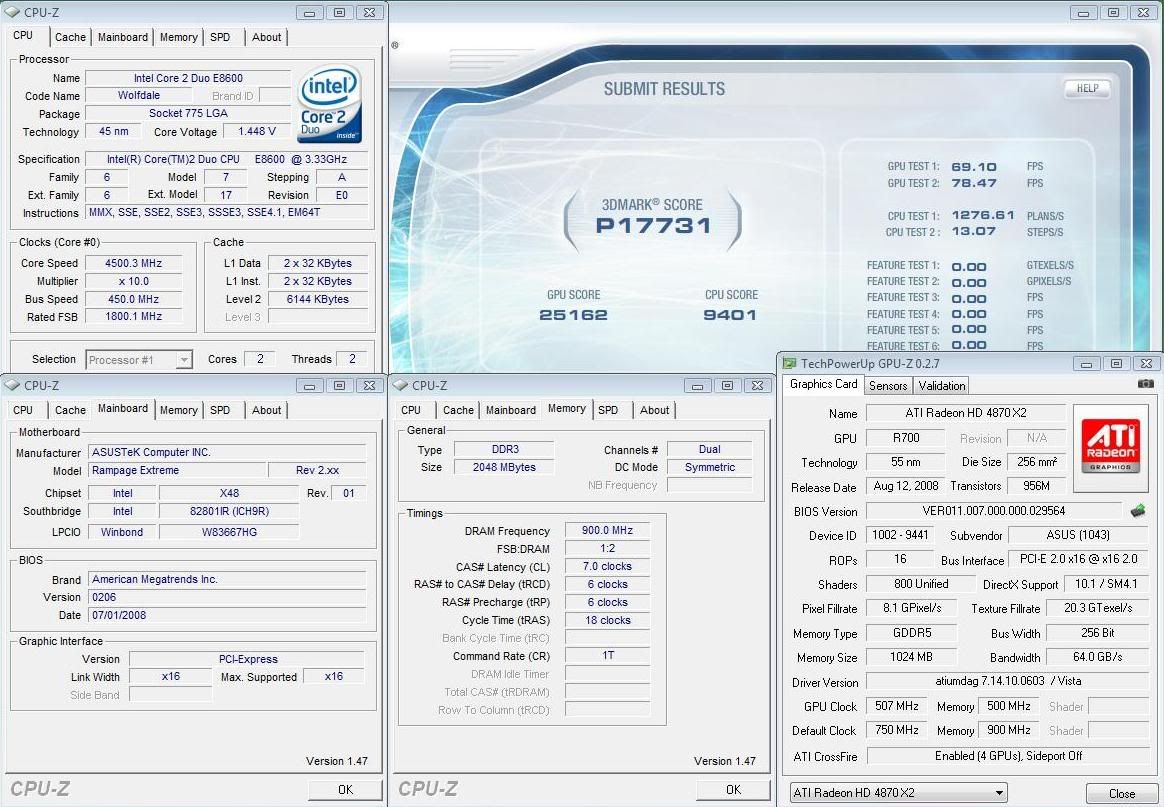Click the DRAM Frequency 900.0 MHz field

[607, 530]
